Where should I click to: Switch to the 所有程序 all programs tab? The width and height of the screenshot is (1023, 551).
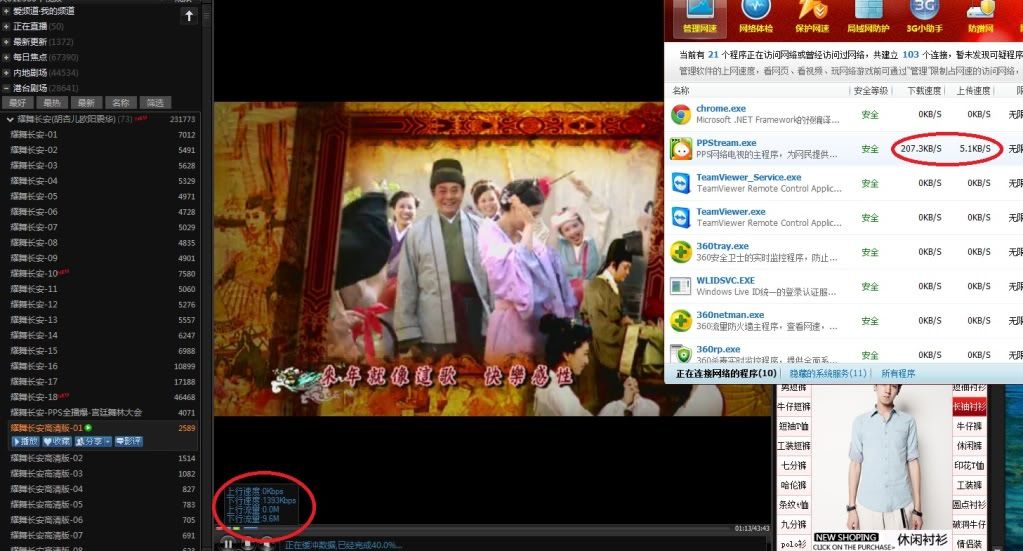click(x=897, y=373)
